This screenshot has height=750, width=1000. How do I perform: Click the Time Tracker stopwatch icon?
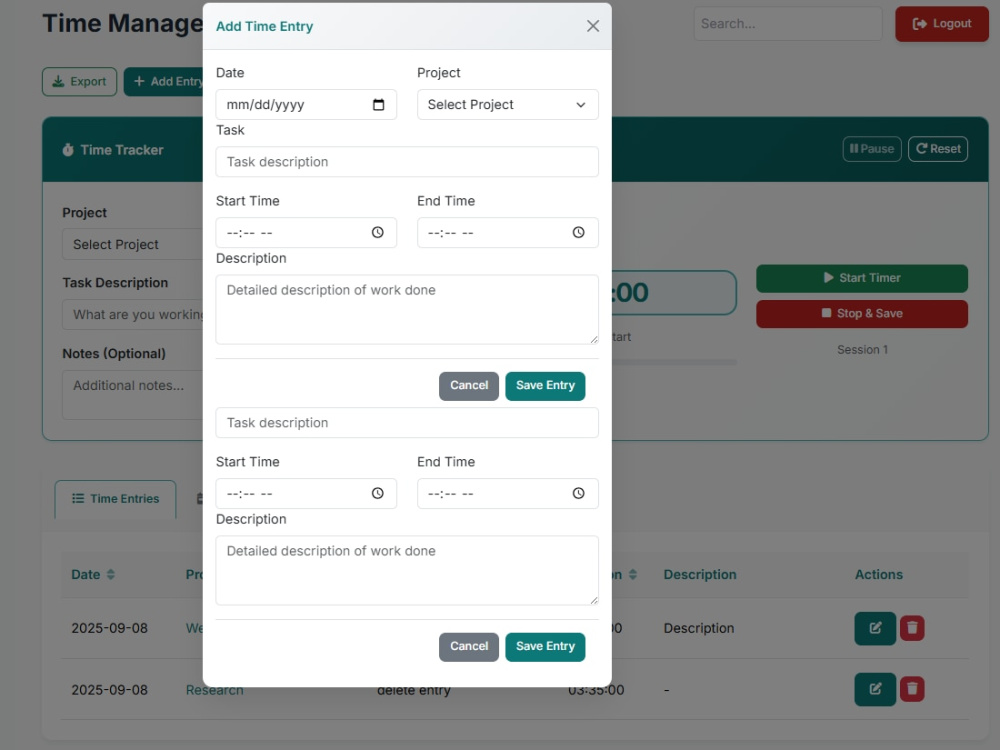pos(68,150)
